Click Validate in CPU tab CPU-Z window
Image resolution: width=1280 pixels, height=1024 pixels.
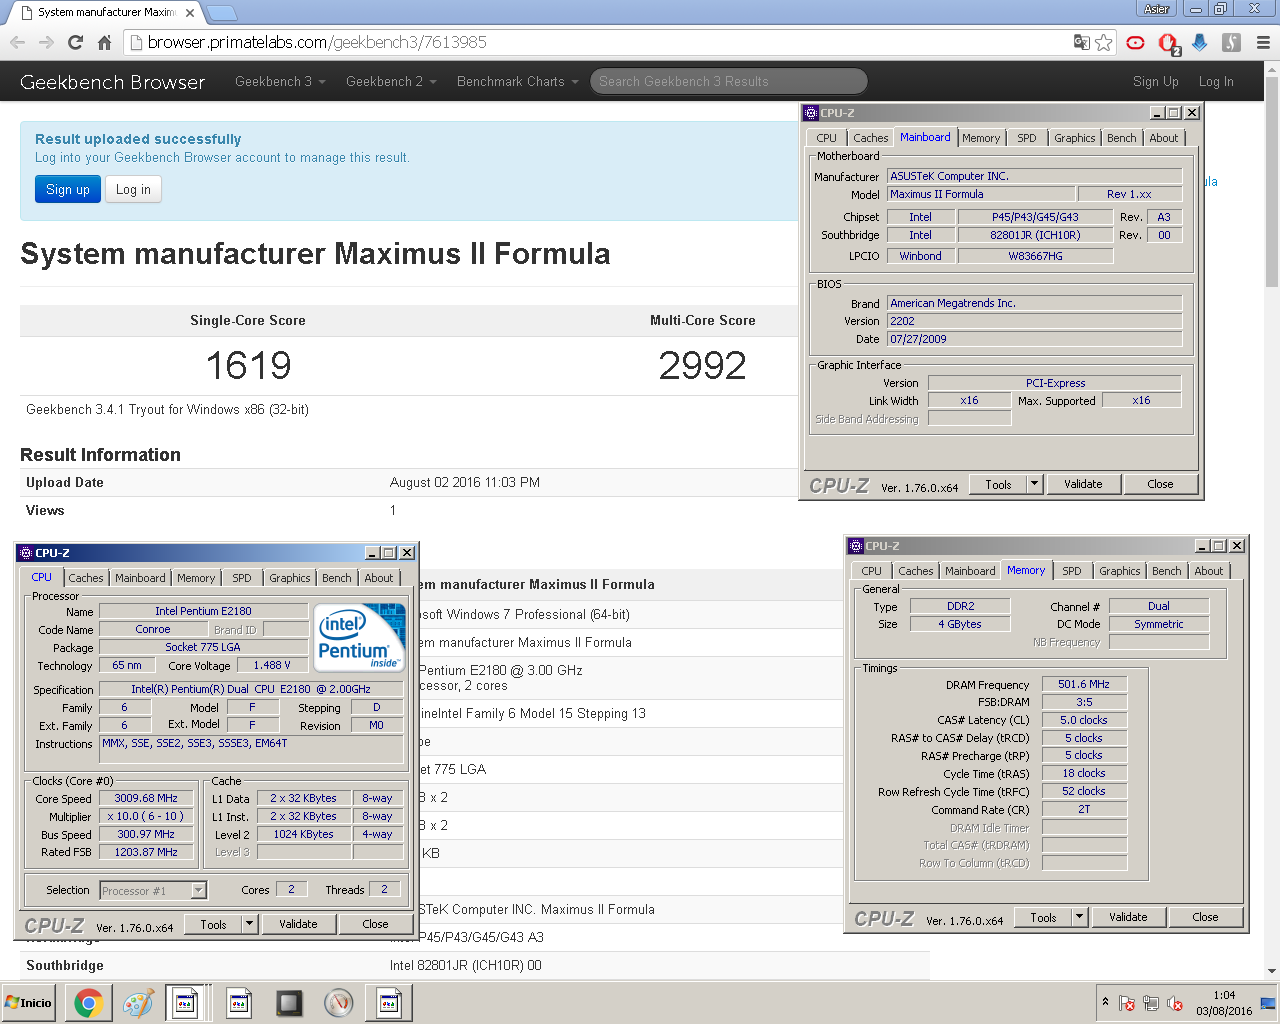tap(298, 924)
